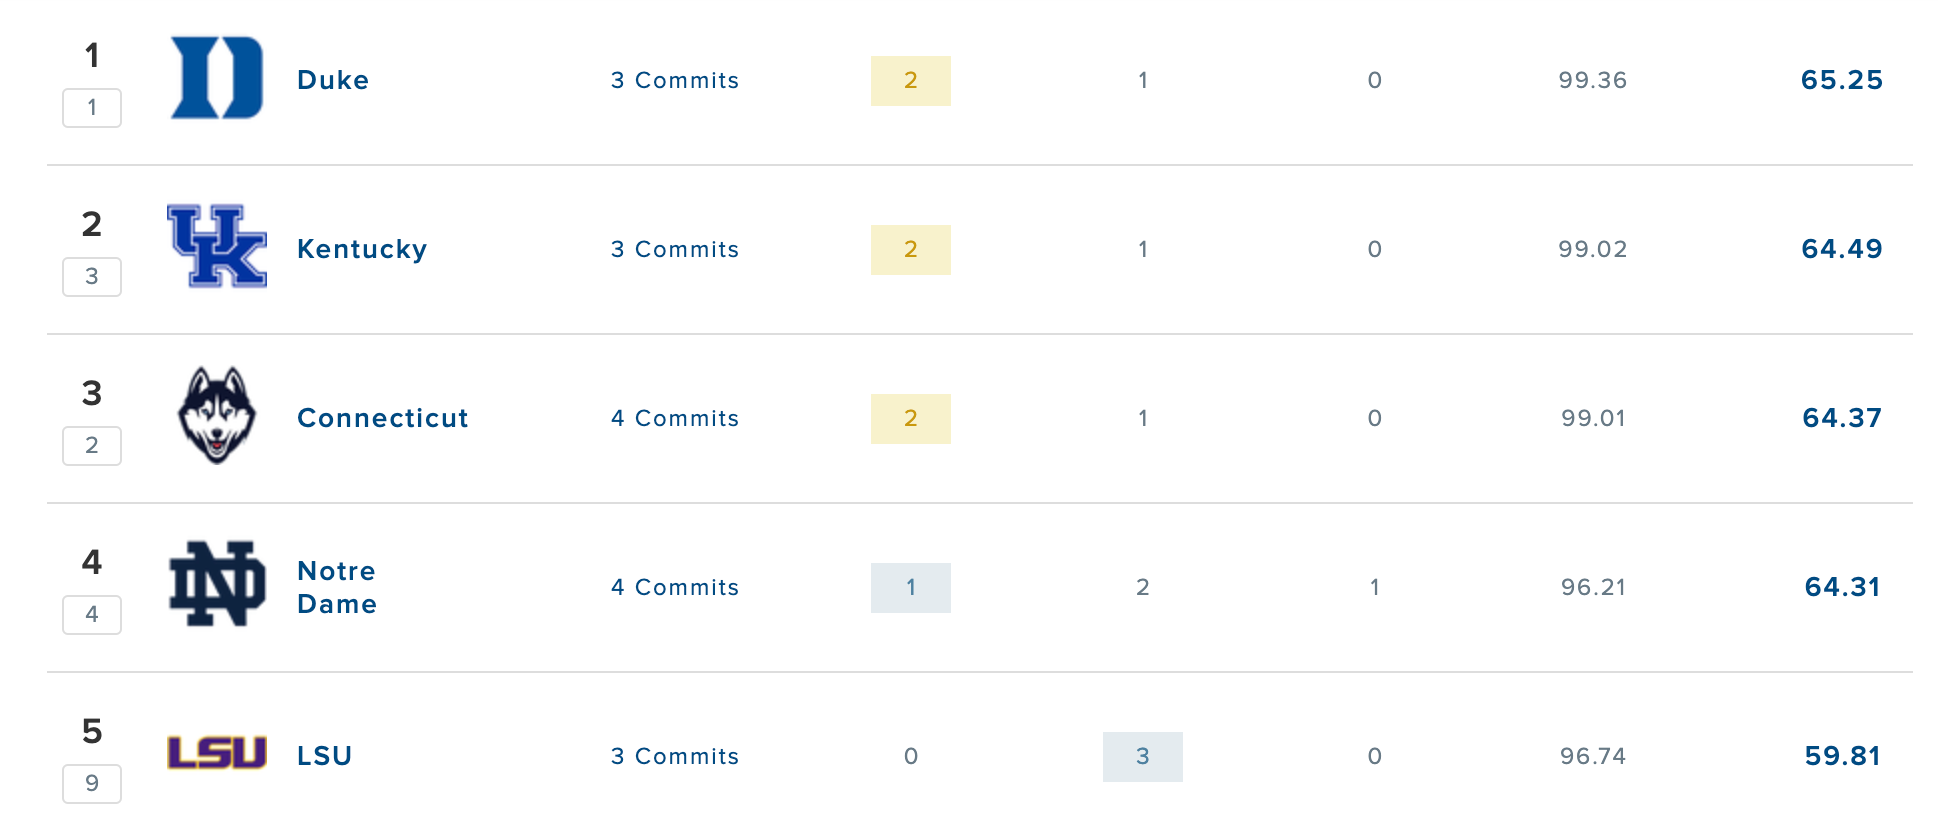Click Duke's highlighted five-star count box

tap(911, 81)
